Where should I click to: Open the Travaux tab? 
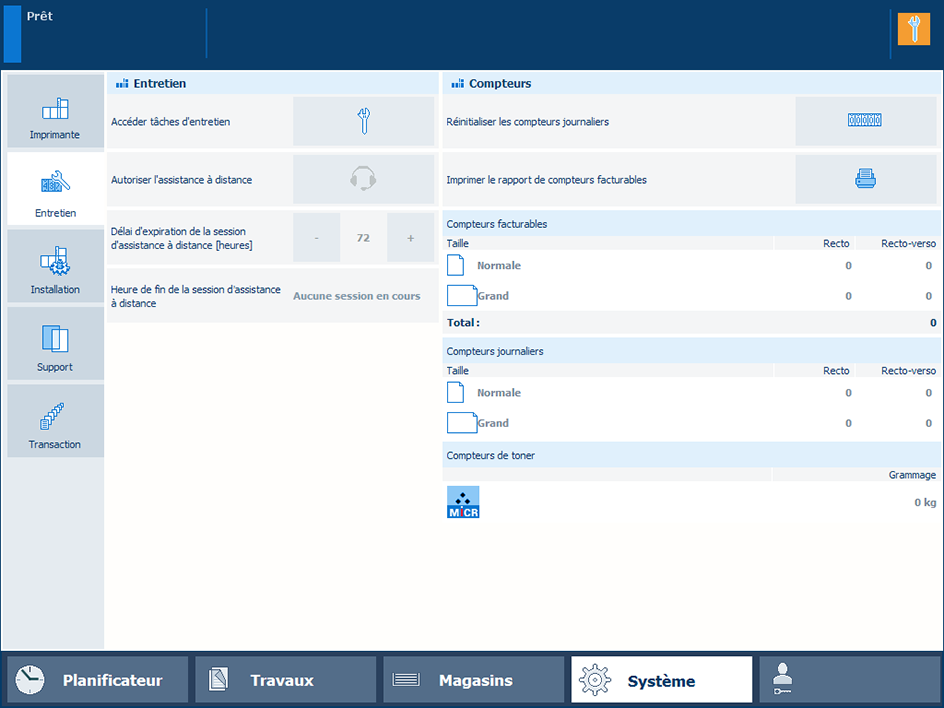(285, 680)
